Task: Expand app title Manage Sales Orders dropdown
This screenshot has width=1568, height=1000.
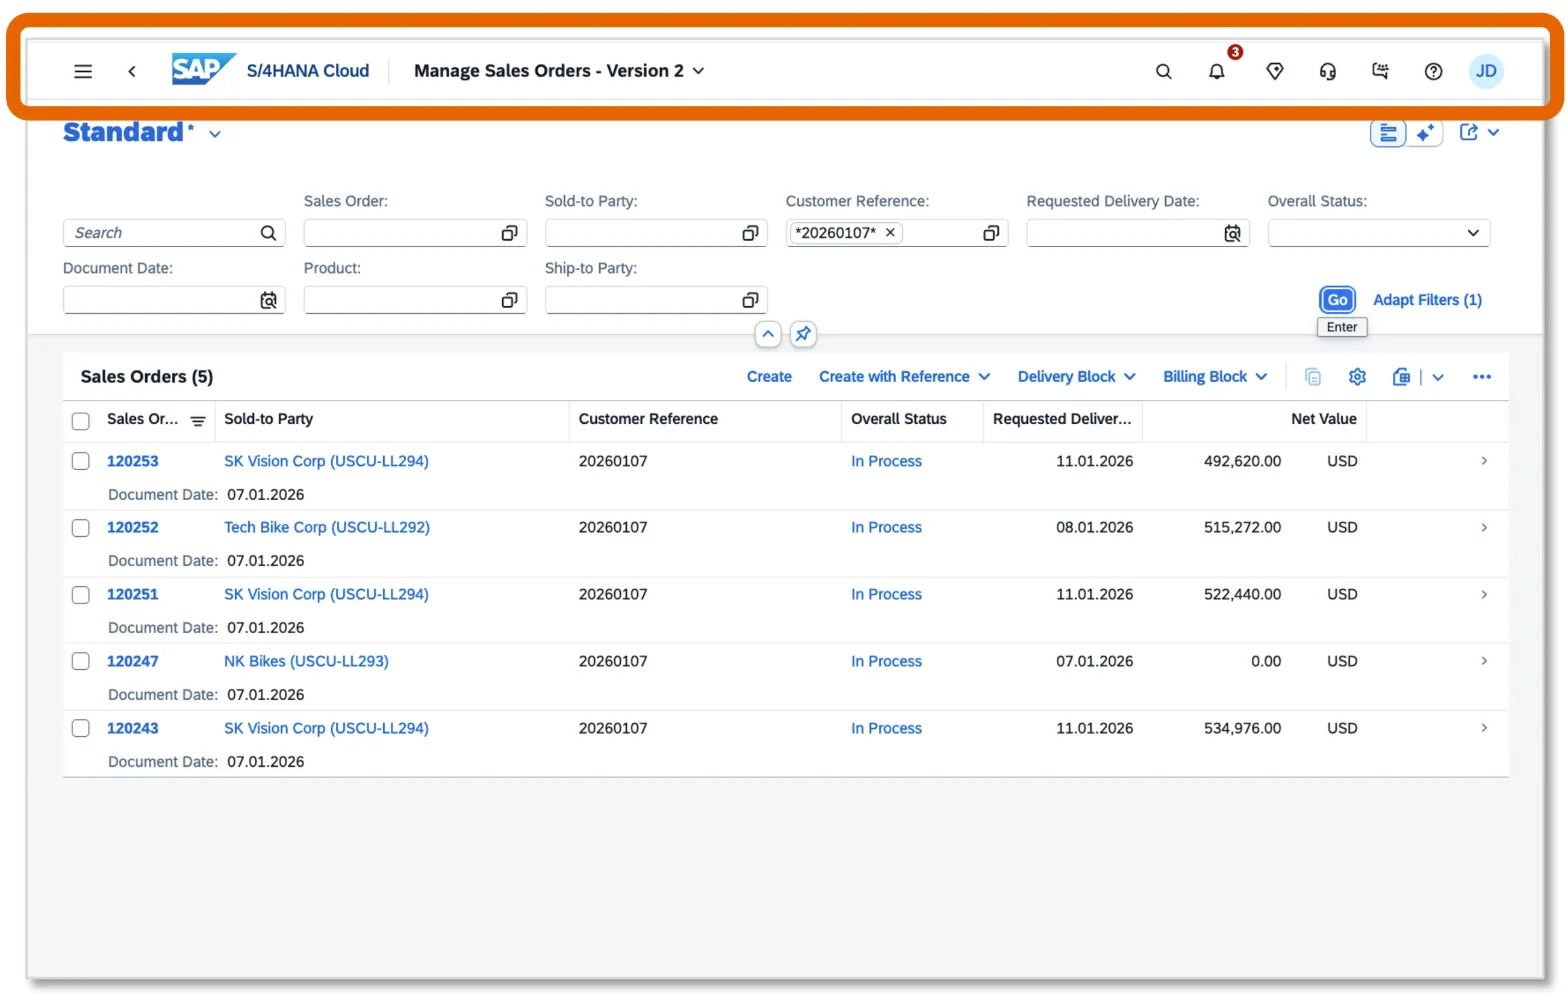Action: tap(698, 71)
